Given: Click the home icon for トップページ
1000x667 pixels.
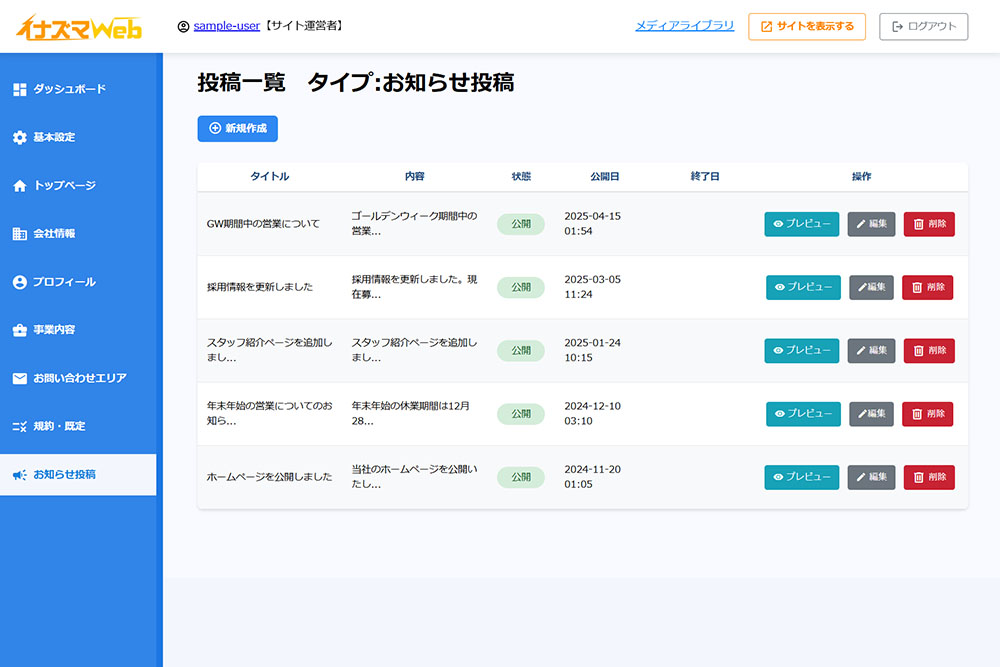Looking at the screenshot, I should coord(20,186).
